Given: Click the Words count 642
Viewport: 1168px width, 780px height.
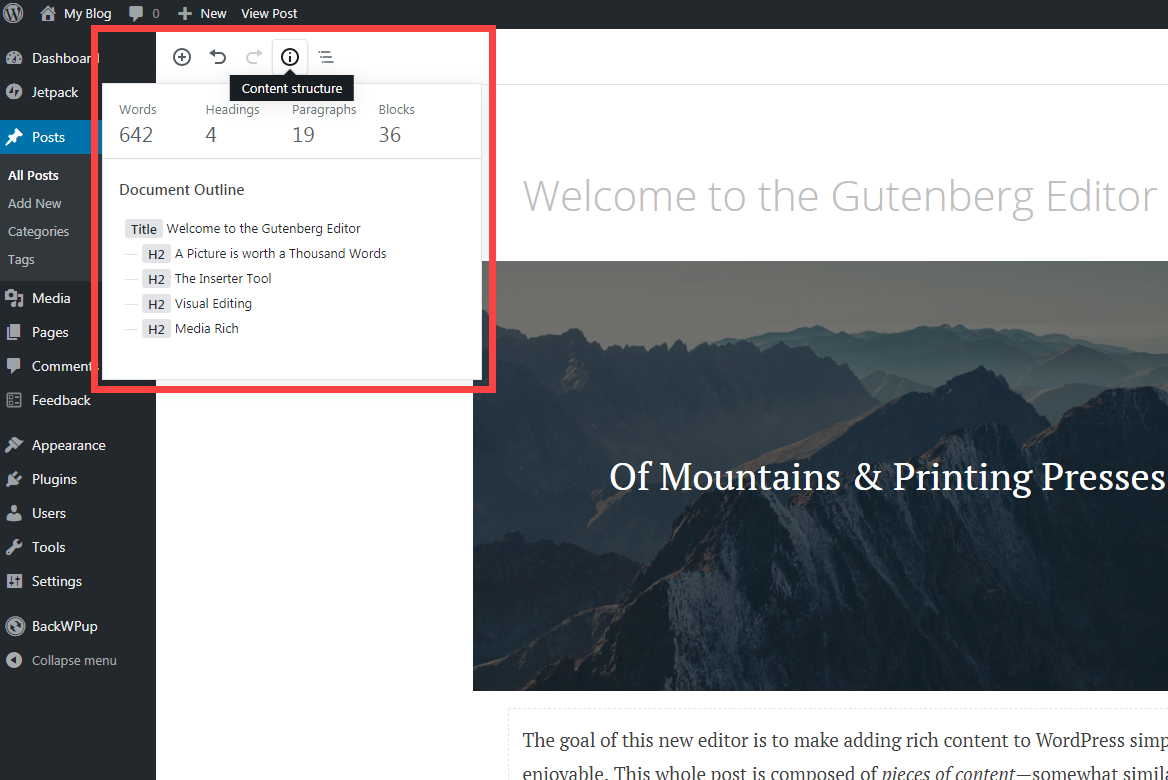Looking at the screenshot, I should (x=136, y=135).
